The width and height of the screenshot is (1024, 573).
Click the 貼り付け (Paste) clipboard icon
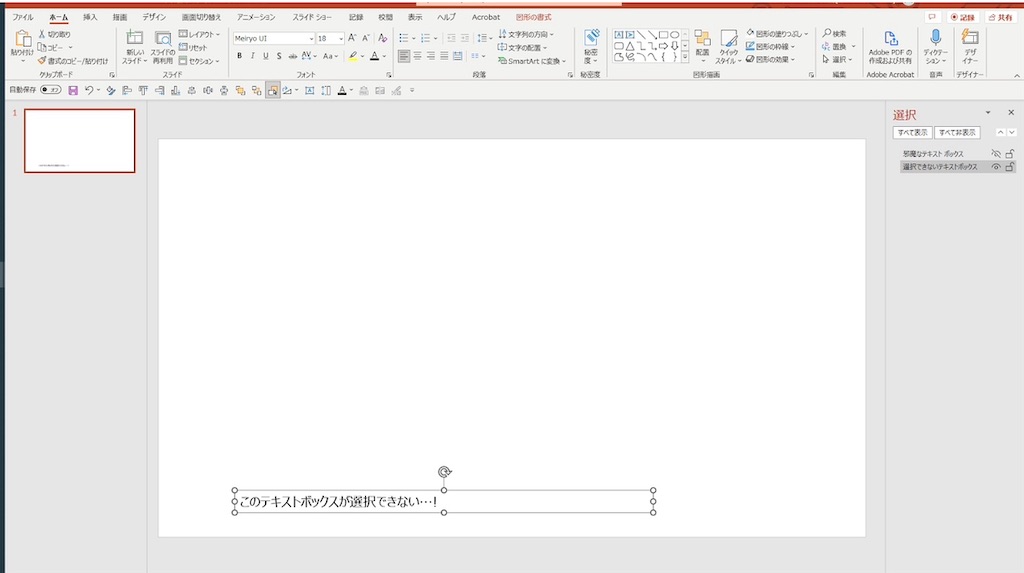tap(22, 39)
